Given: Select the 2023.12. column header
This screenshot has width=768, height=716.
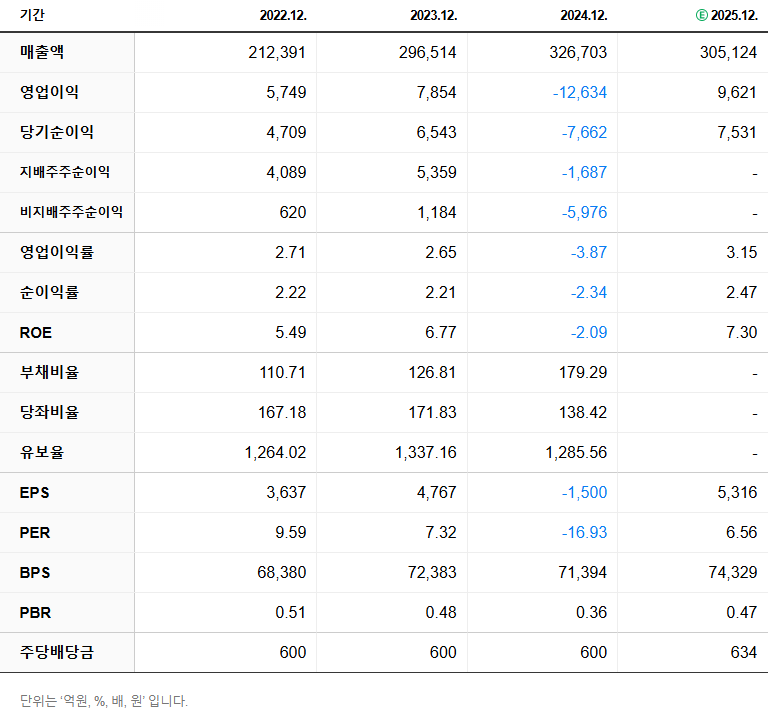Looking at the screenshot, I should (x=433, y=15).
